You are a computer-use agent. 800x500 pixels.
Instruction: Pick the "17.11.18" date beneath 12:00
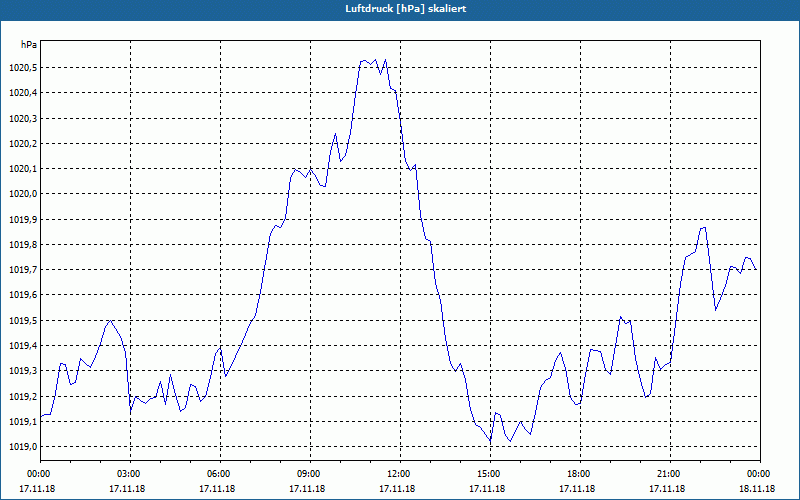click(397, 489)
